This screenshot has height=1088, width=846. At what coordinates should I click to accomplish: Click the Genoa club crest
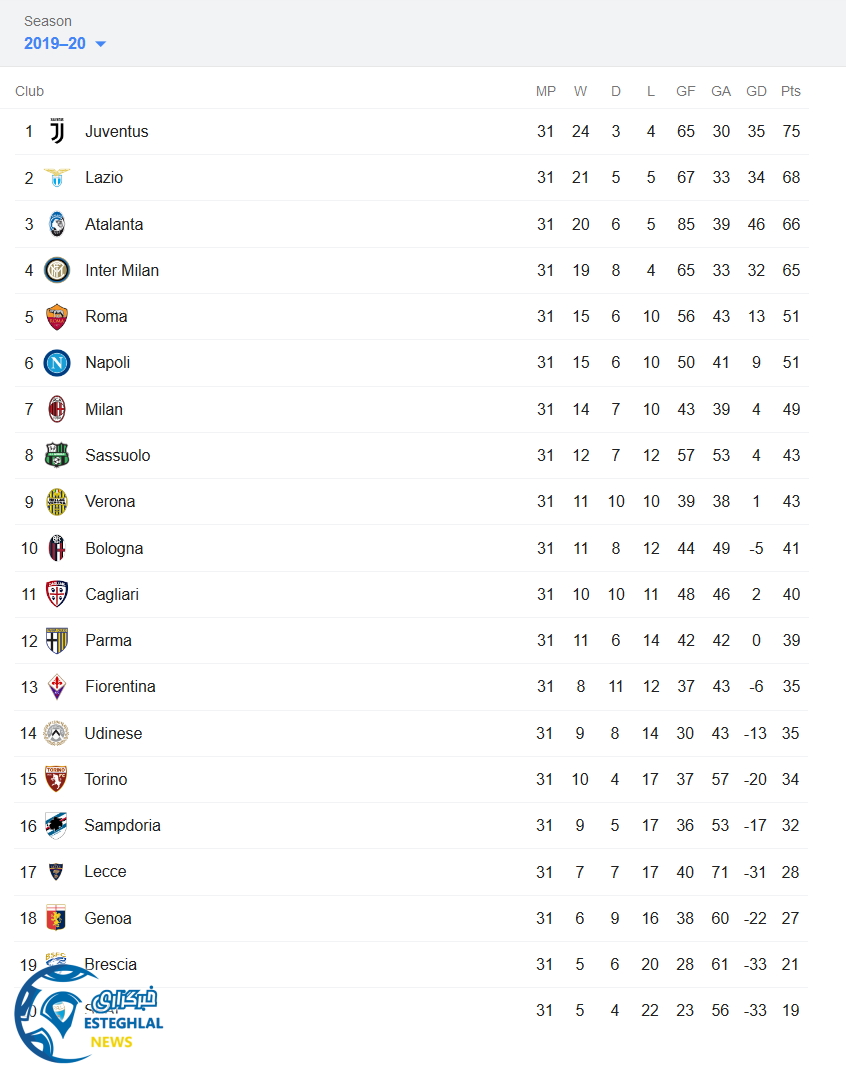[57, 918]
